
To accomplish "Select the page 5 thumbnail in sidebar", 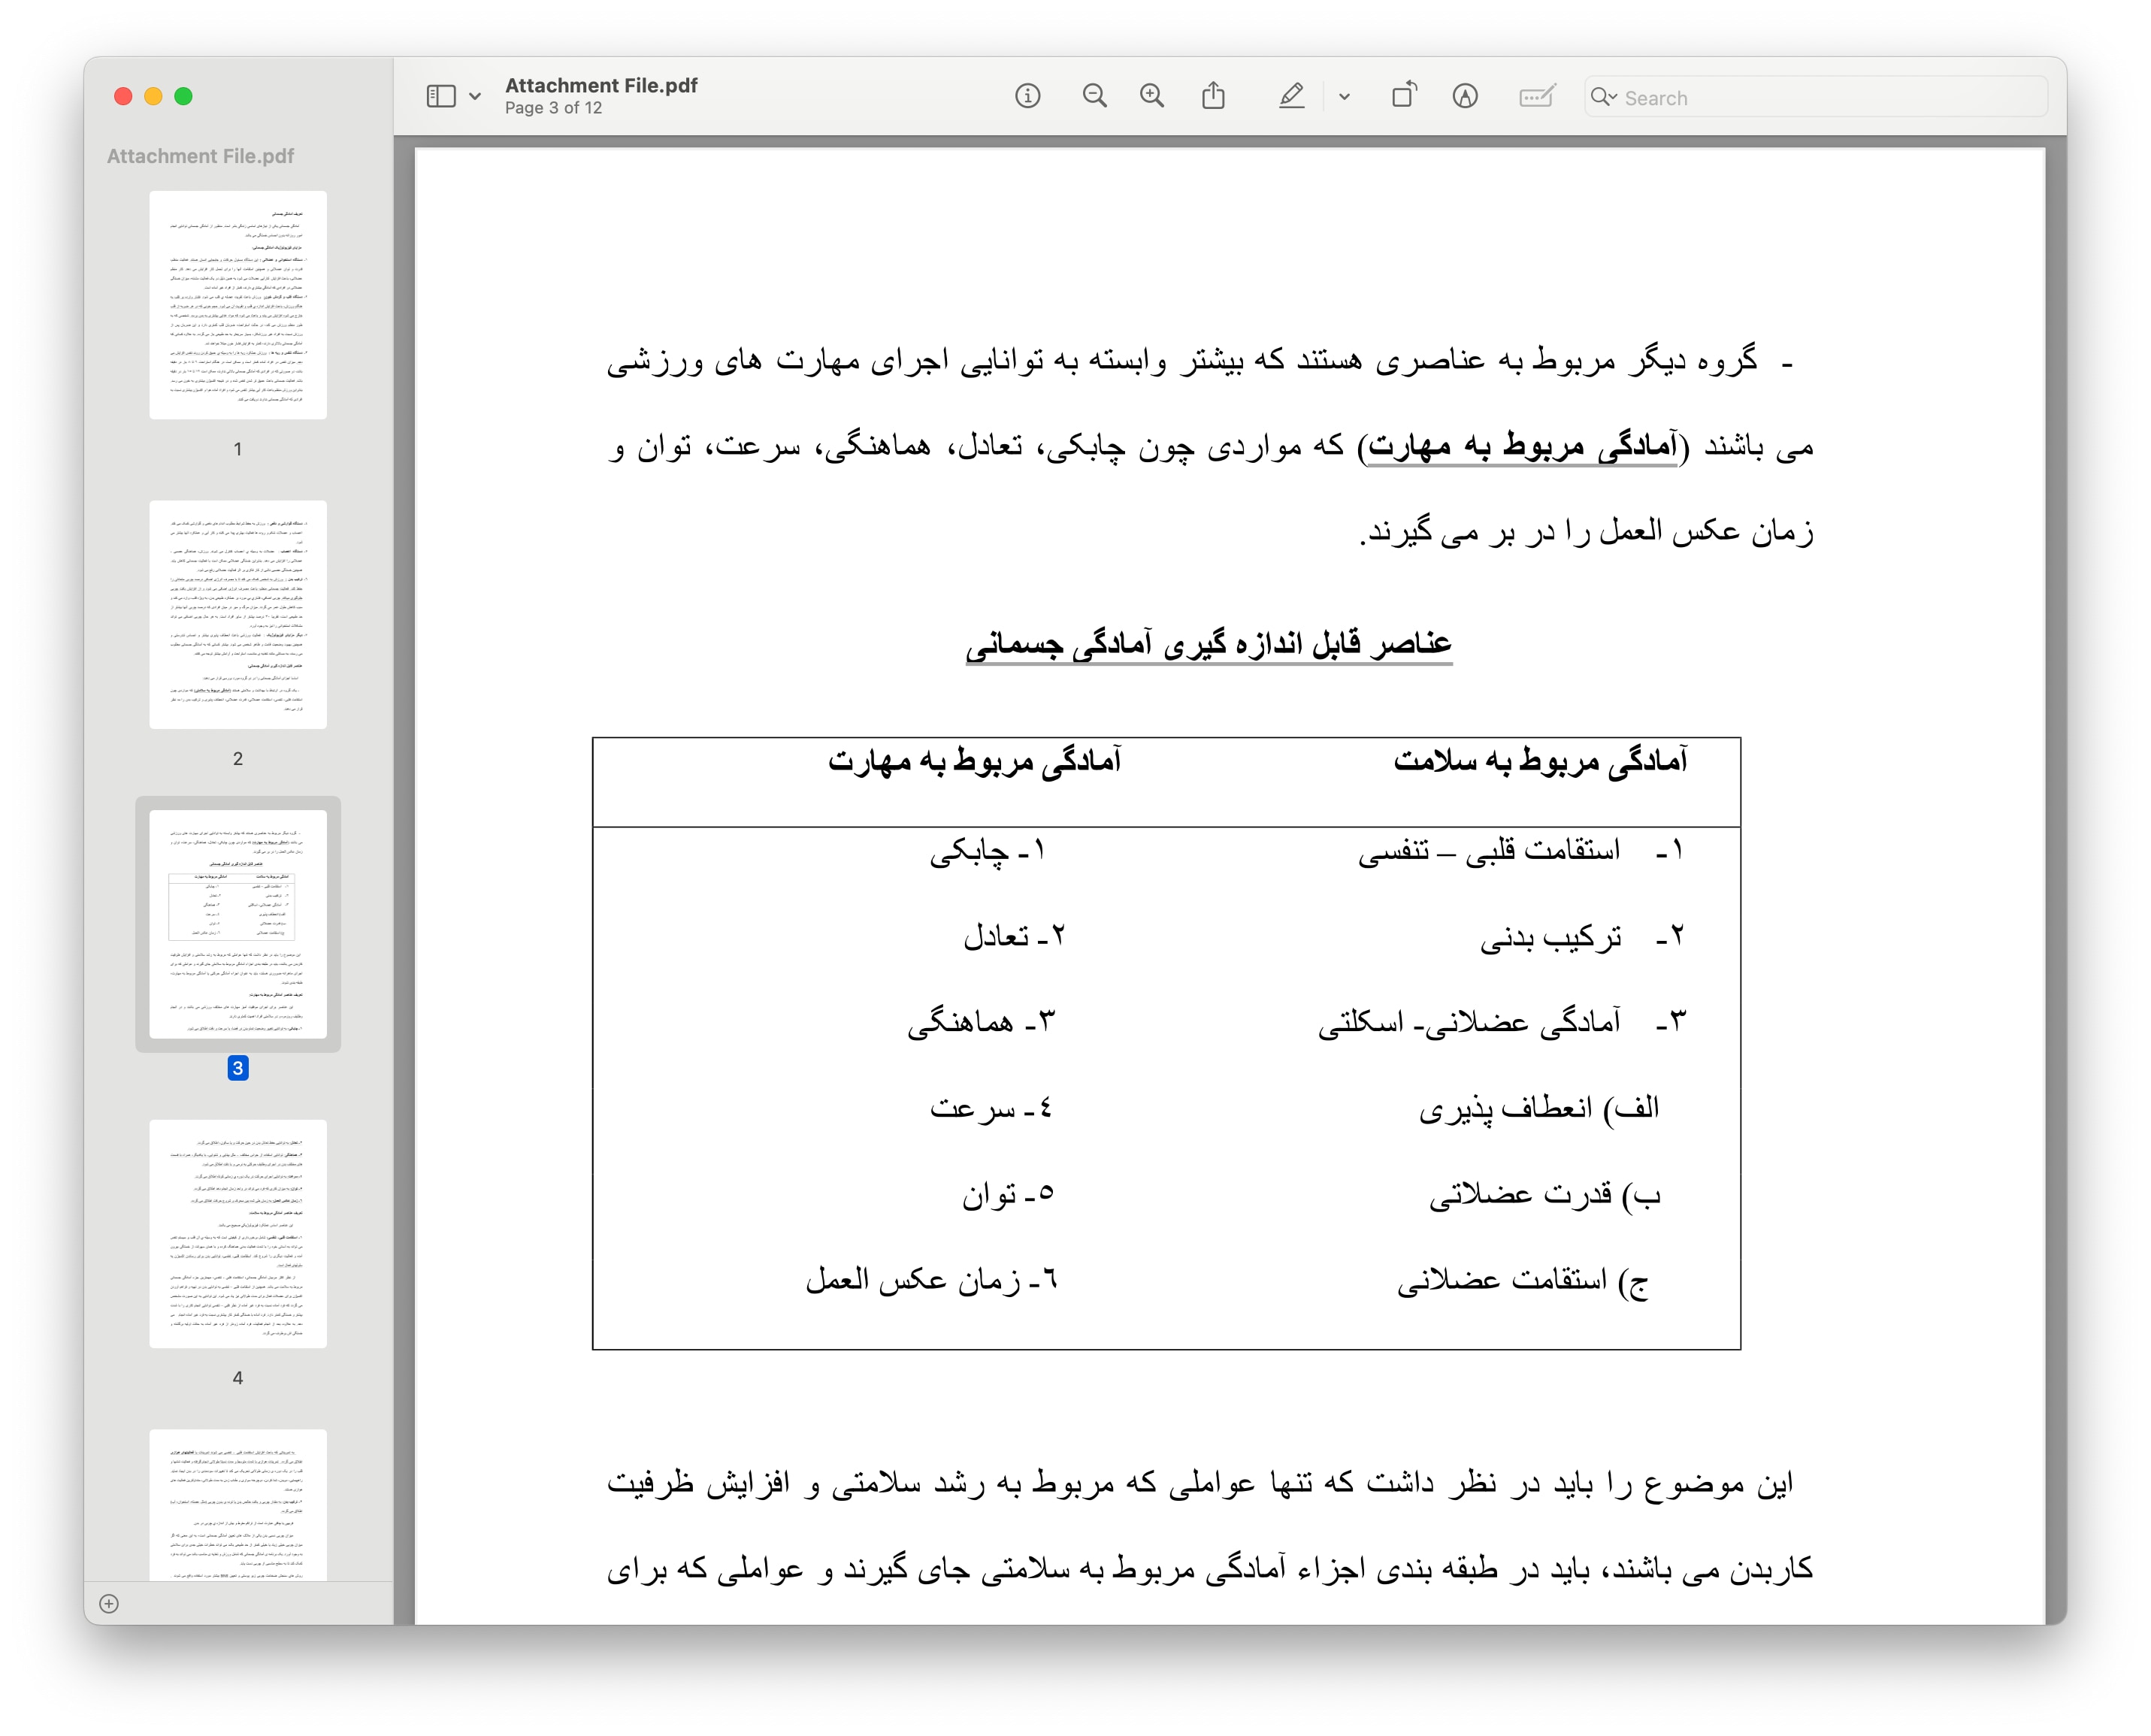I will click(x=238, y=1504).
